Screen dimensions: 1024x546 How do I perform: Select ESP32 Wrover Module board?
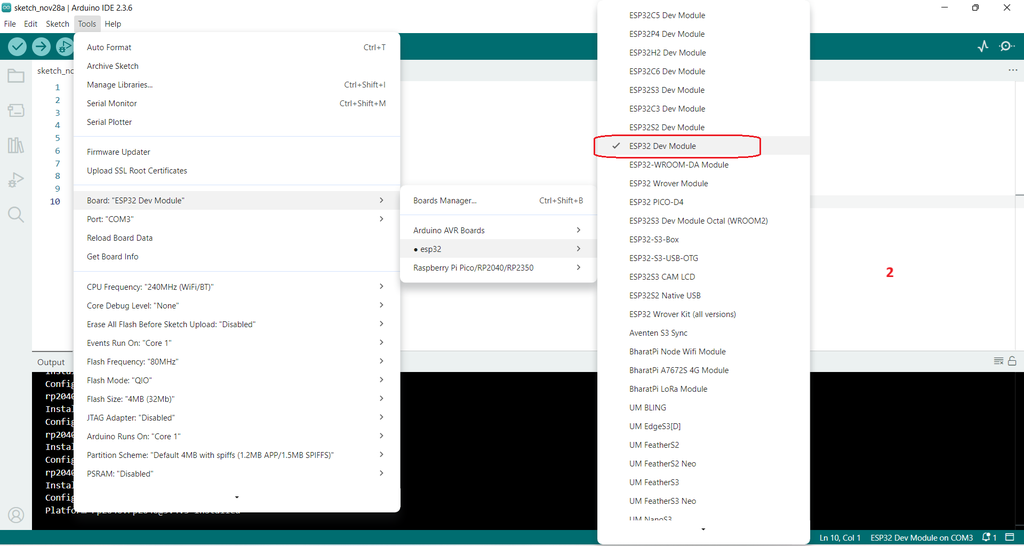pos(703,184)
